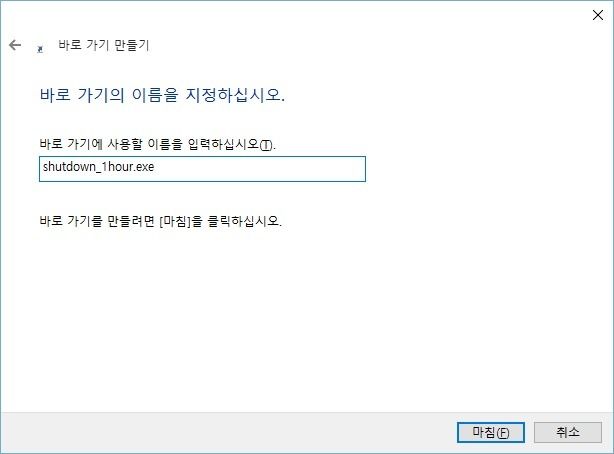
Task: Click the heading 바로 가기의 이름을 지정하십시오
Action: (x=162, y=95)
